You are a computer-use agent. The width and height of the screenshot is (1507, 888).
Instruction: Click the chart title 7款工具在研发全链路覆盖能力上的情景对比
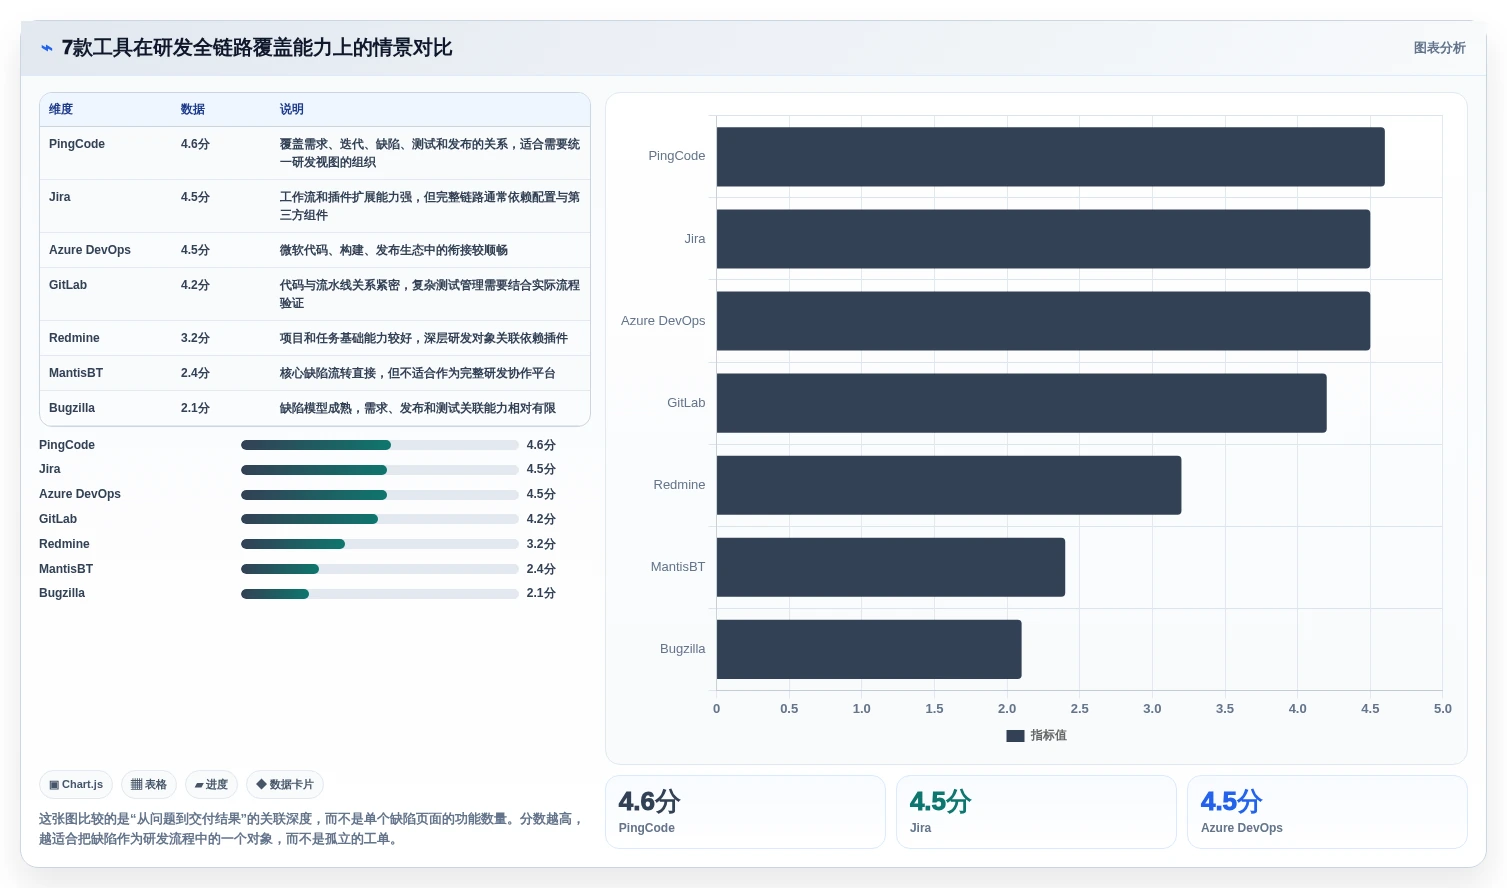pos(257,48)
